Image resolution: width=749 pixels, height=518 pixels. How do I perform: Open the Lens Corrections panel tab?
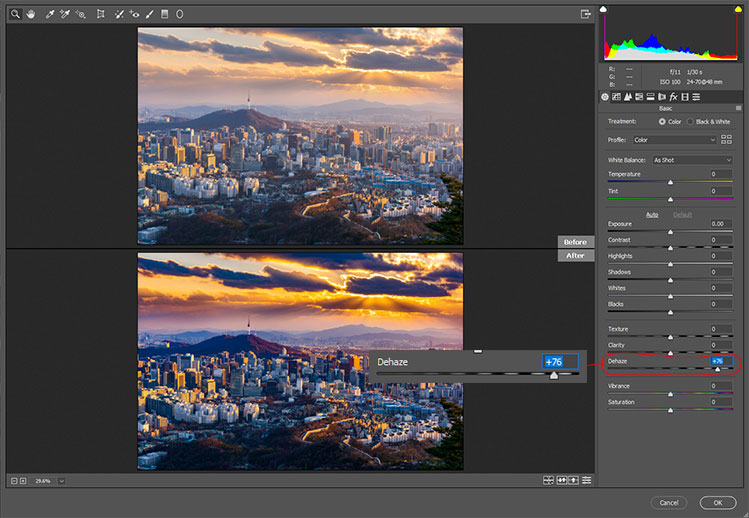(x=662, y=97)
